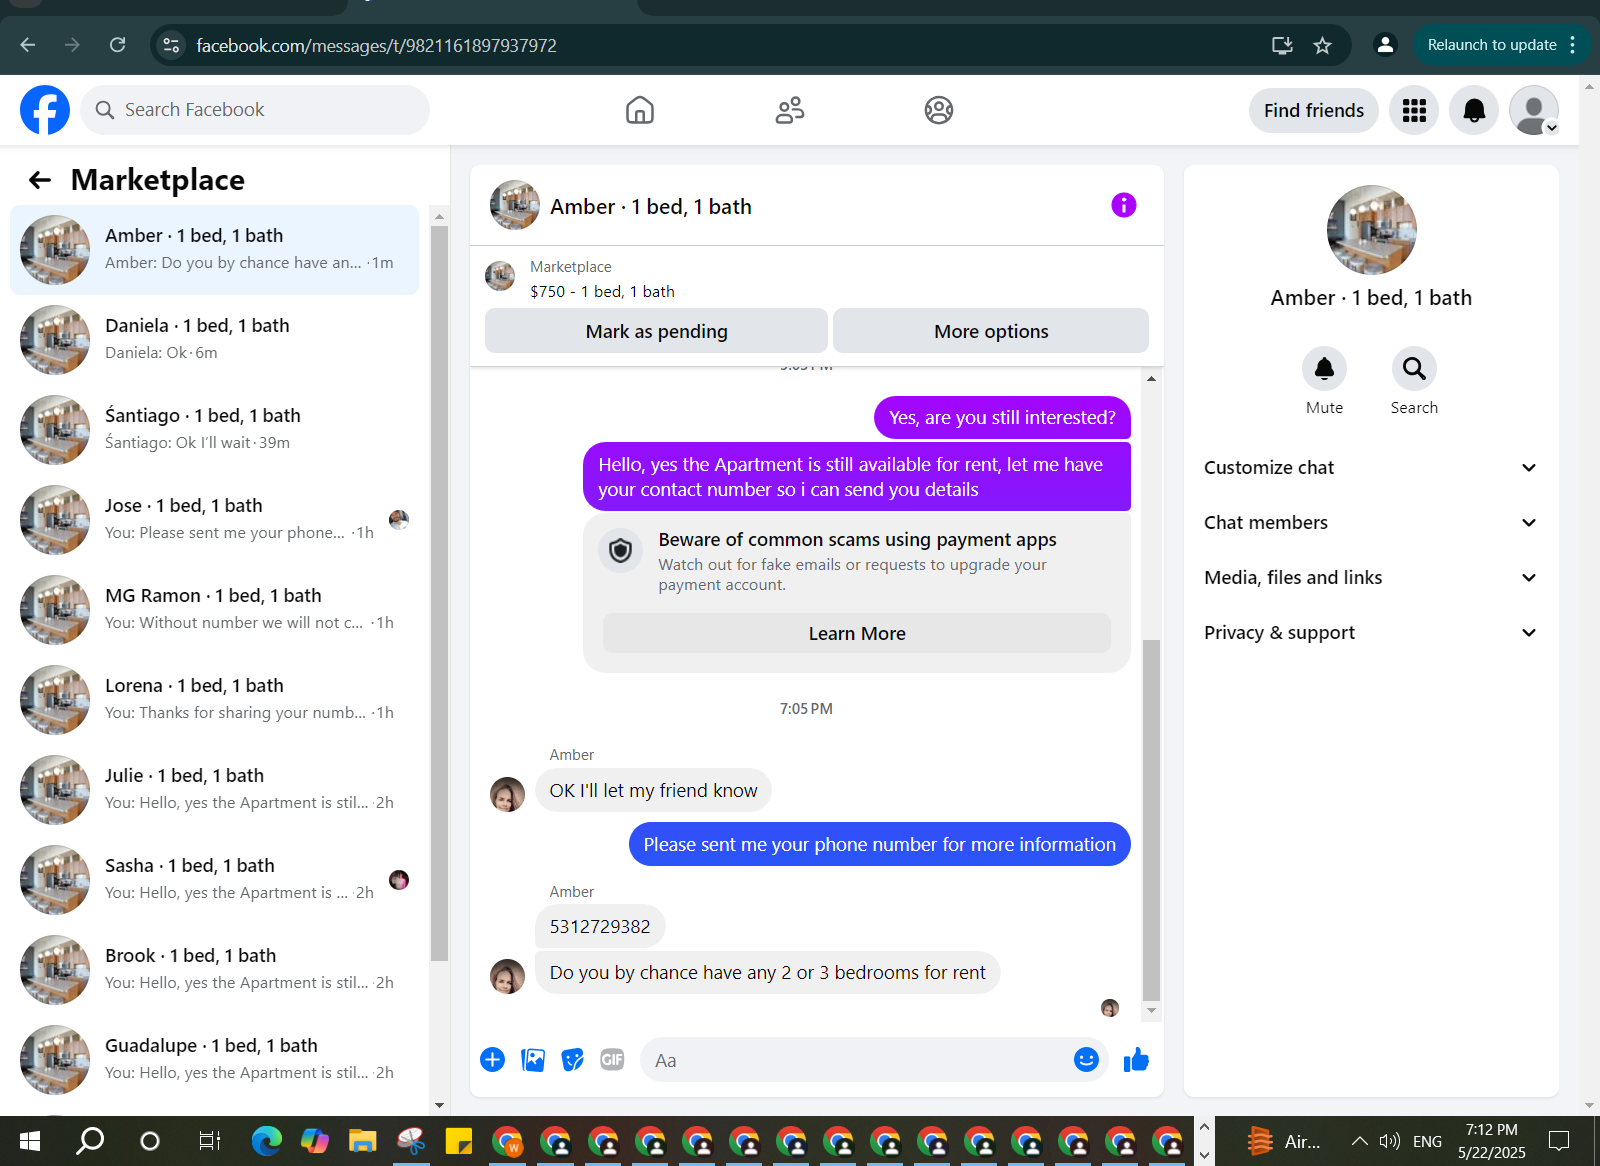This screenshot has width=1600, height=1166.
Task: Search in conversation with the magnifier button
Action: [x=1414, y=369]
